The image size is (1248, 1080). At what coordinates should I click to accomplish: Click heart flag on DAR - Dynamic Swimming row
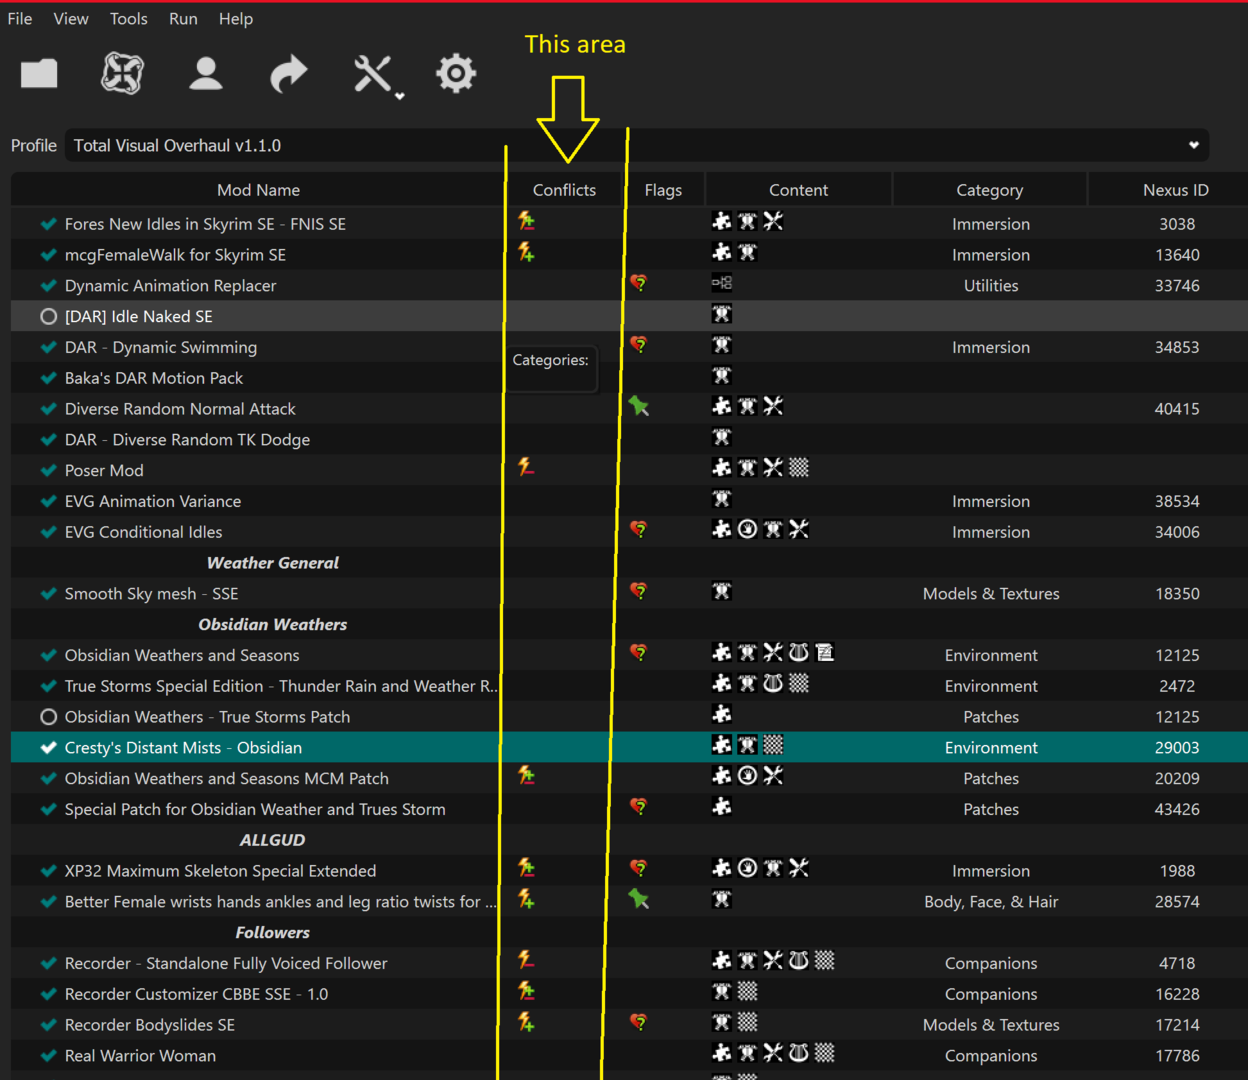pos(638,345)
